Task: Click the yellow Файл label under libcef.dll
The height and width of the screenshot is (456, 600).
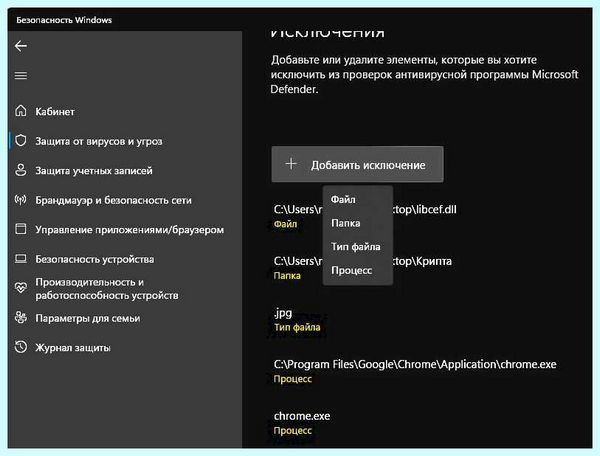Action: tap(285, 224)
